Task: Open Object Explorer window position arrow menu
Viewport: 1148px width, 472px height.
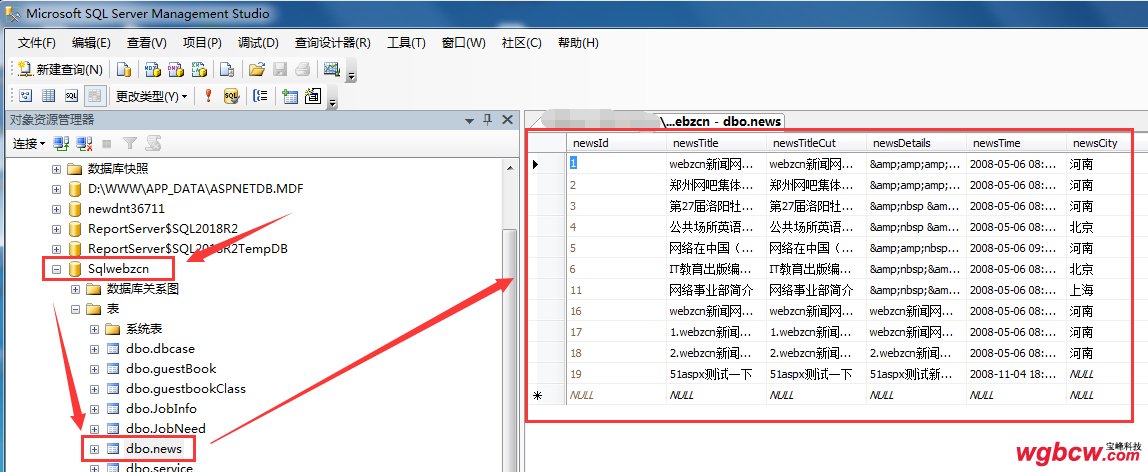Action: (469, 121)
